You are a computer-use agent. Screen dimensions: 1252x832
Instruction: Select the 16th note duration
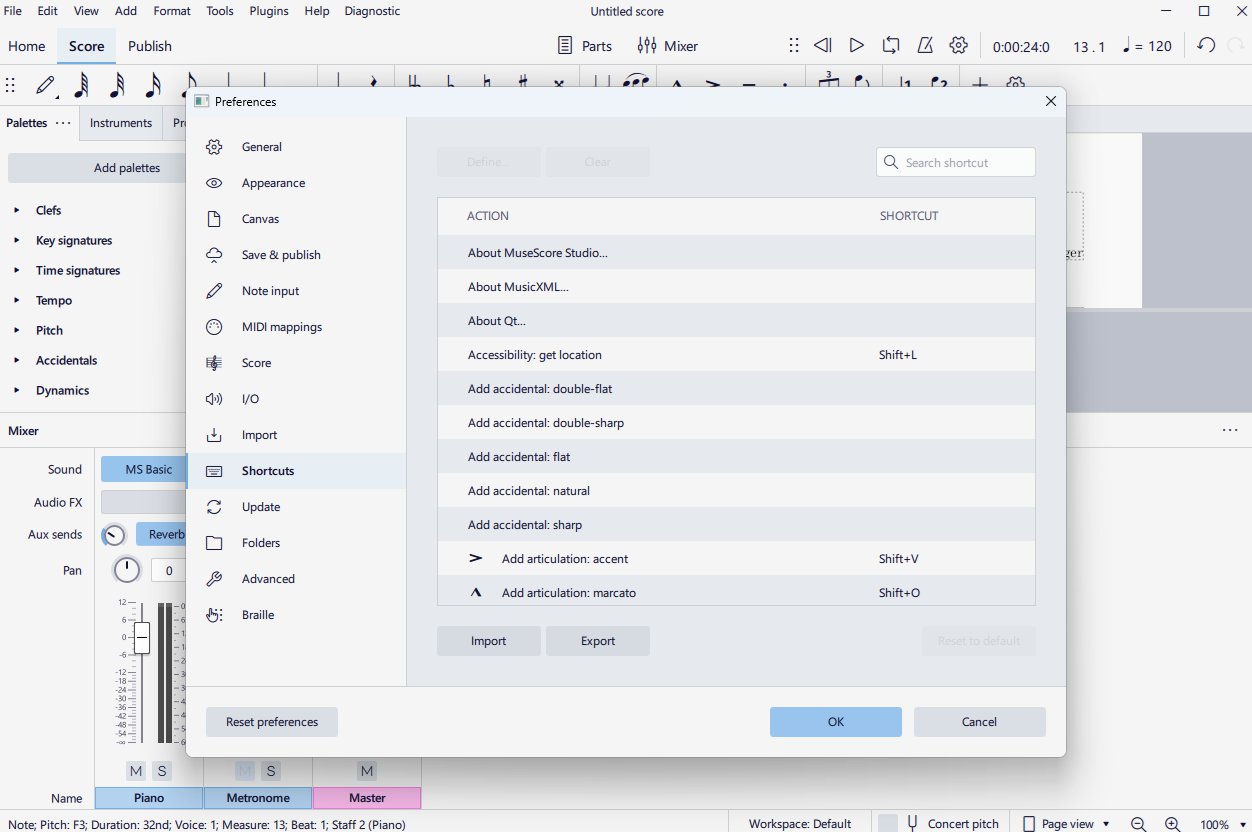[154, 86]
